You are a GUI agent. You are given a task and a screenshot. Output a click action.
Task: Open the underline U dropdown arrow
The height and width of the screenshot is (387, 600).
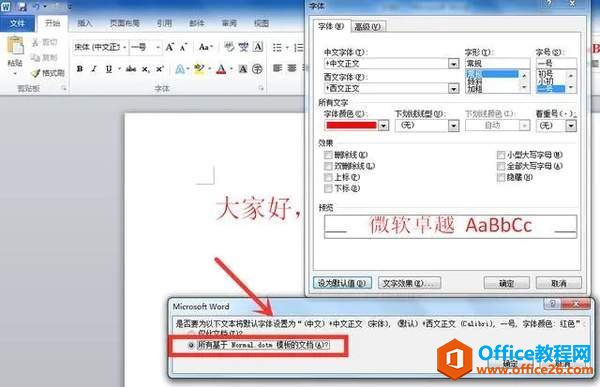tap(119, 69)
